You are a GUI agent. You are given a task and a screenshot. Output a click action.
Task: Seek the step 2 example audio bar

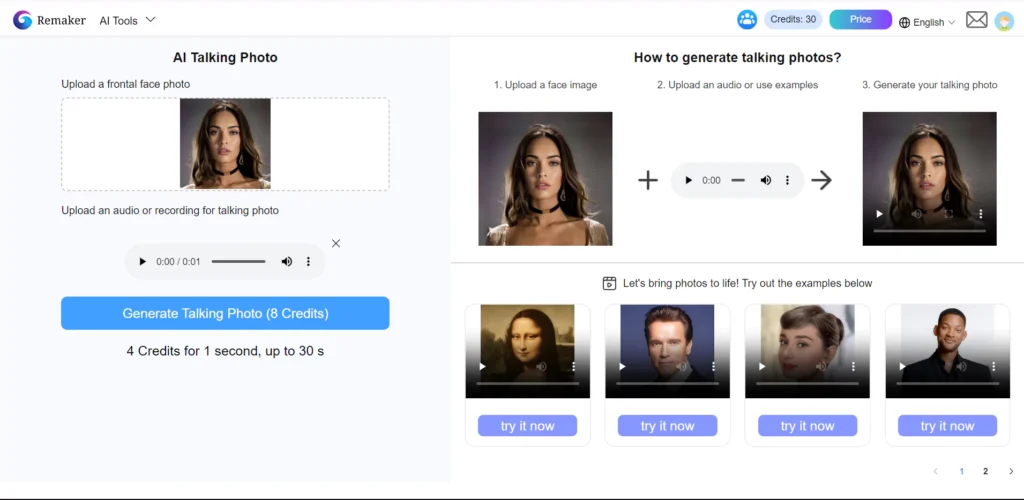point(738,180)
